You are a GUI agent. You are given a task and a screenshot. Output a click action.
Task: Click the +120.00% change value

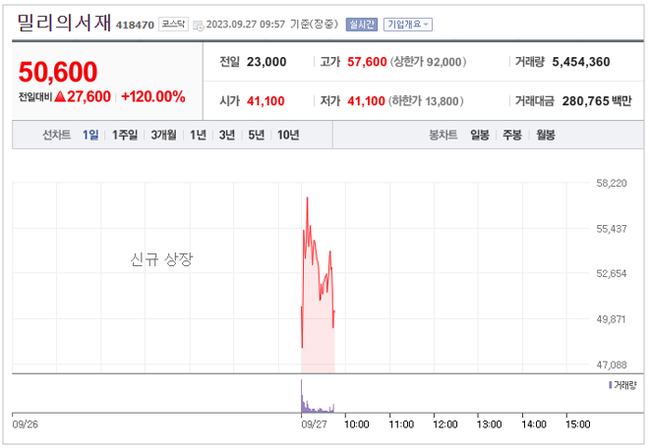pyautogui.click(x=153, y=97)
